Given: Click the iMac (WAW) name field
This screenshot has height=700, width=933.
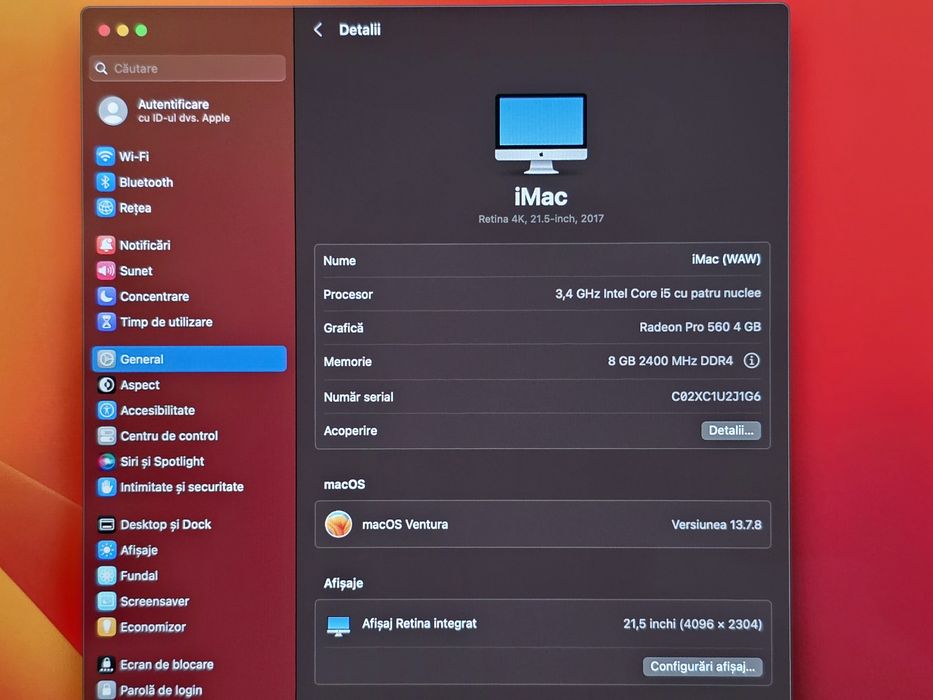Looking at the screenshot, I should 726,259.
